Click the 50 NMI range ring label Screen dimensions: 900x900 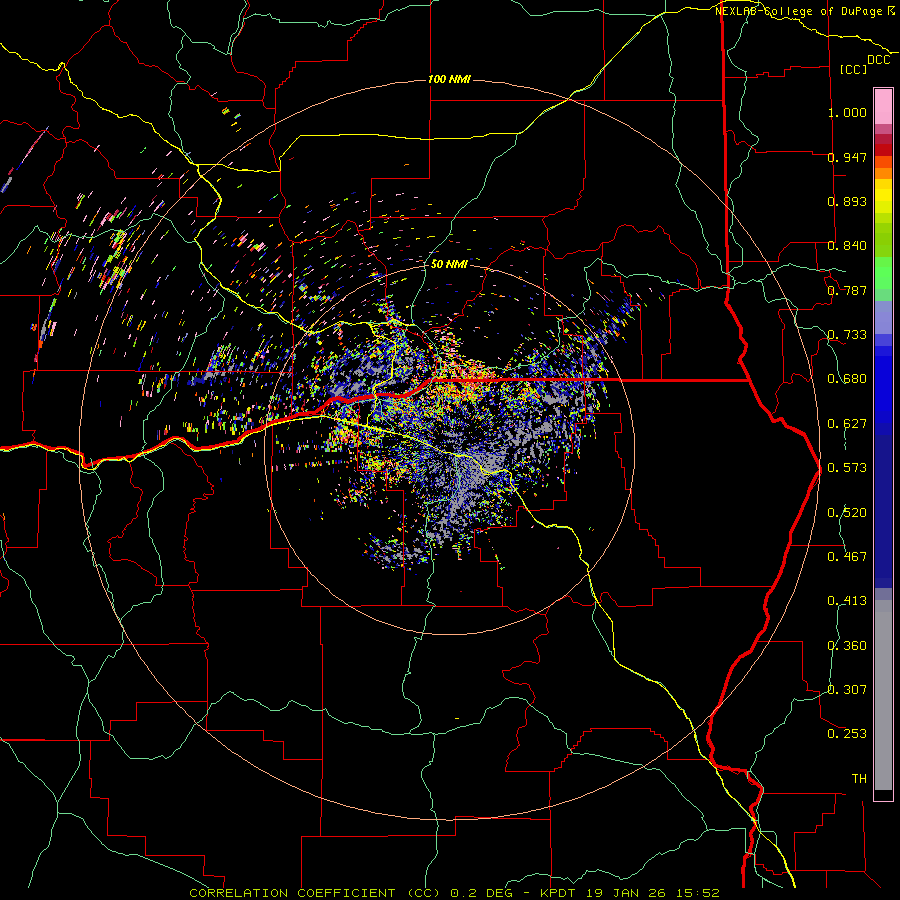449,264
